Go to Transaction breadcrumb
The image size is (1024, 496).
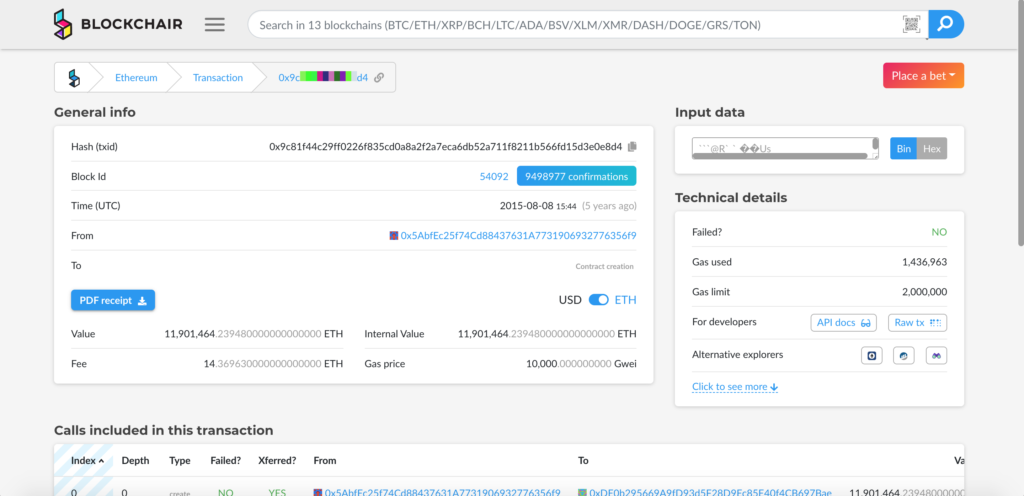[217, 78]
